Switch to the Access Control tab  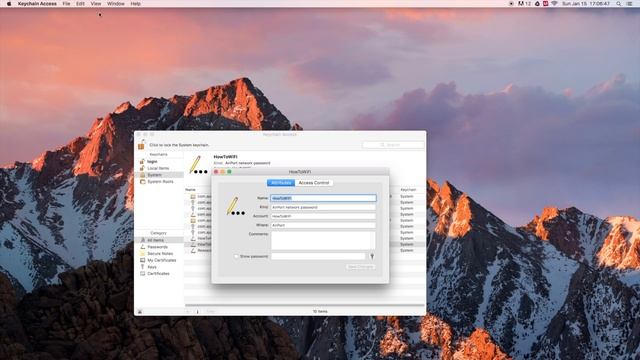coord(313,183)
